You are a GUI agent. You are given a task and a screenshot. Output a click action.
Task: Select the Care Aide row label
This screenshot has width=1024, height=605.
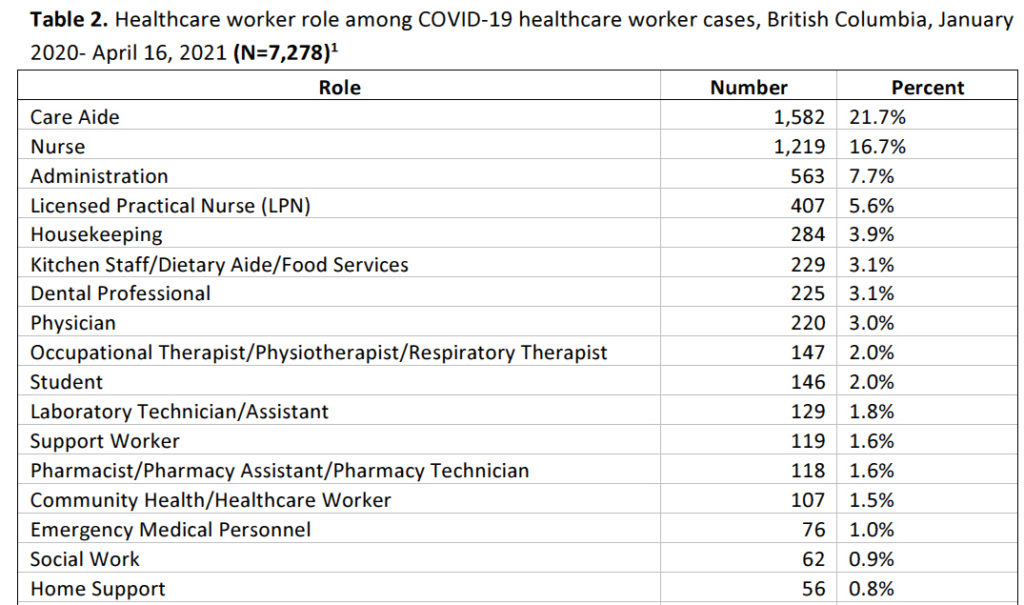75,117
